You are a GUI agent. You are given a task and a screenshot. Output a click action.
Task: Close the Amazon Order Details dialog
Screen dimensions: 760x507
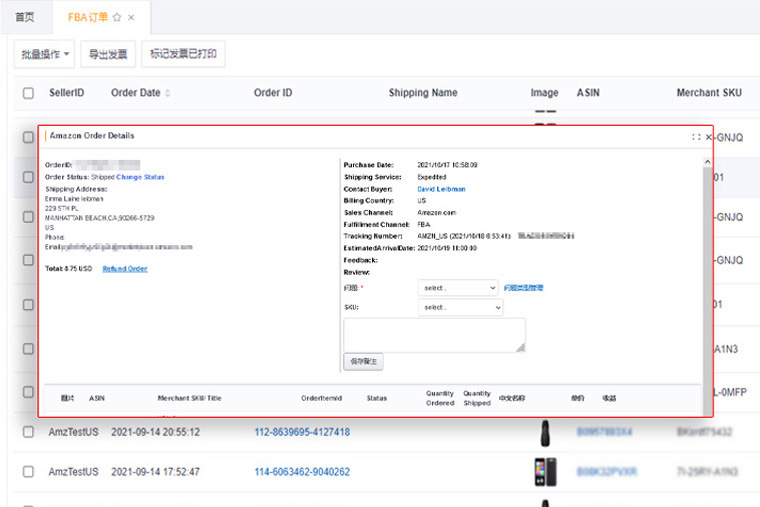click(x=708, y=136)
